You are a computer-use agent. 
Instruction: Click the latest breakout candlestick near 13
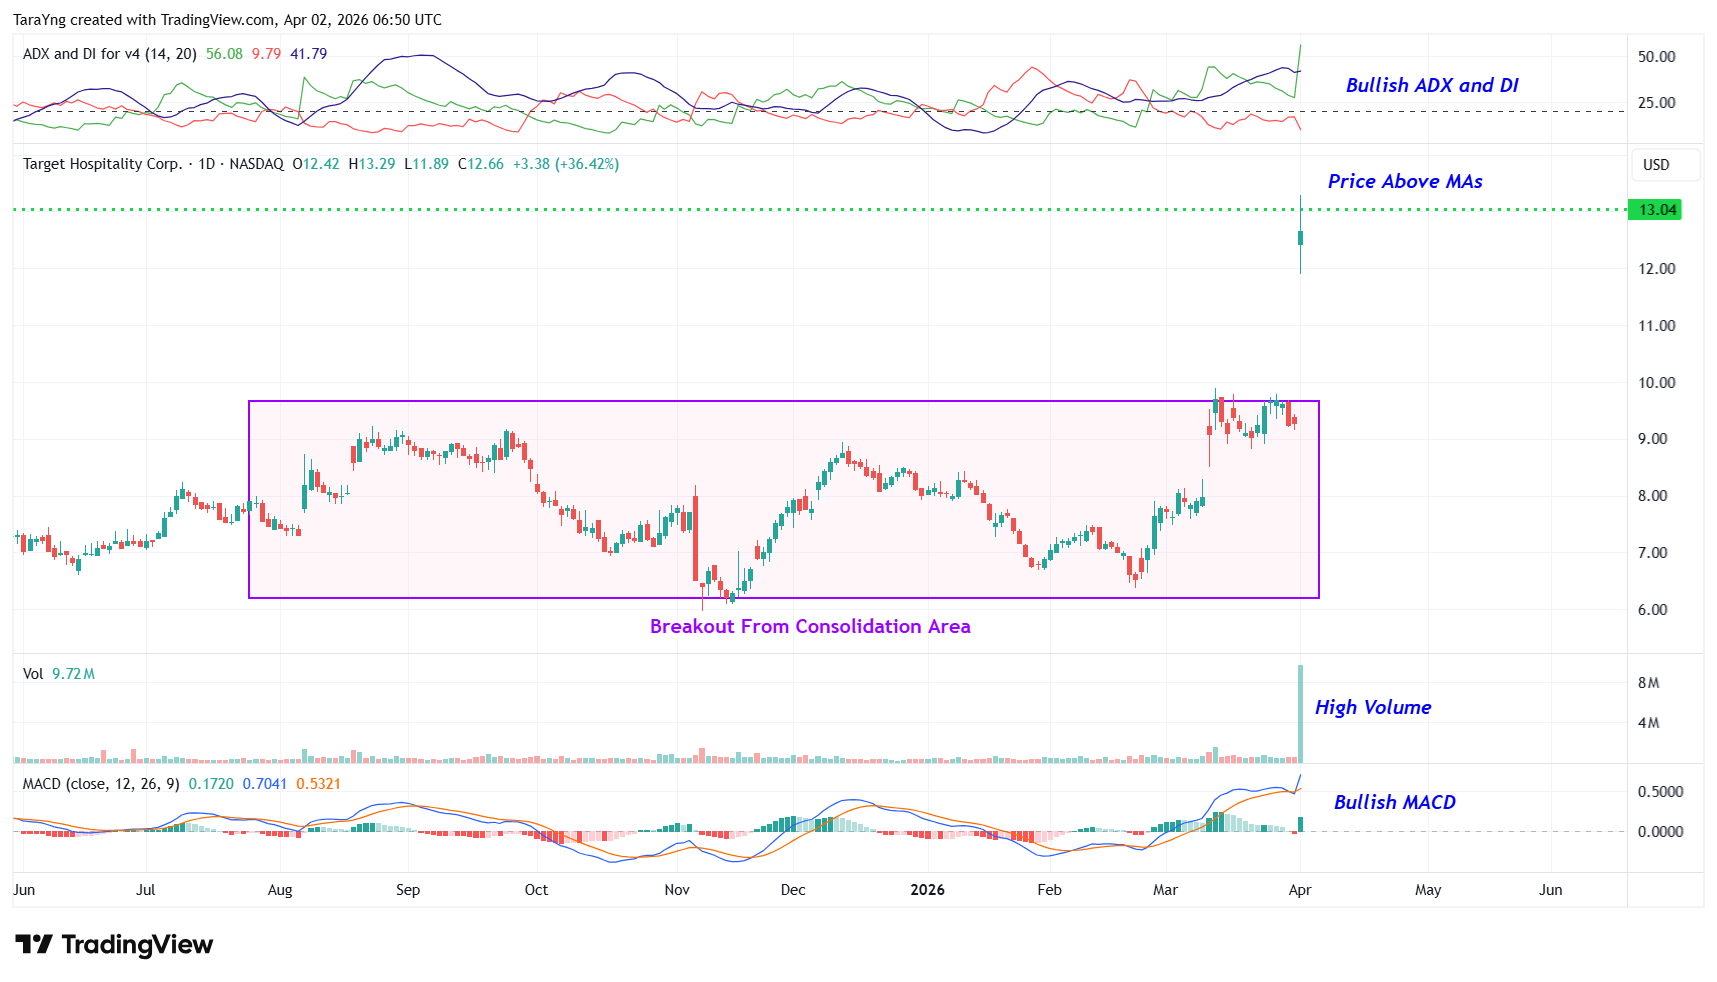tap(1300, 237)
